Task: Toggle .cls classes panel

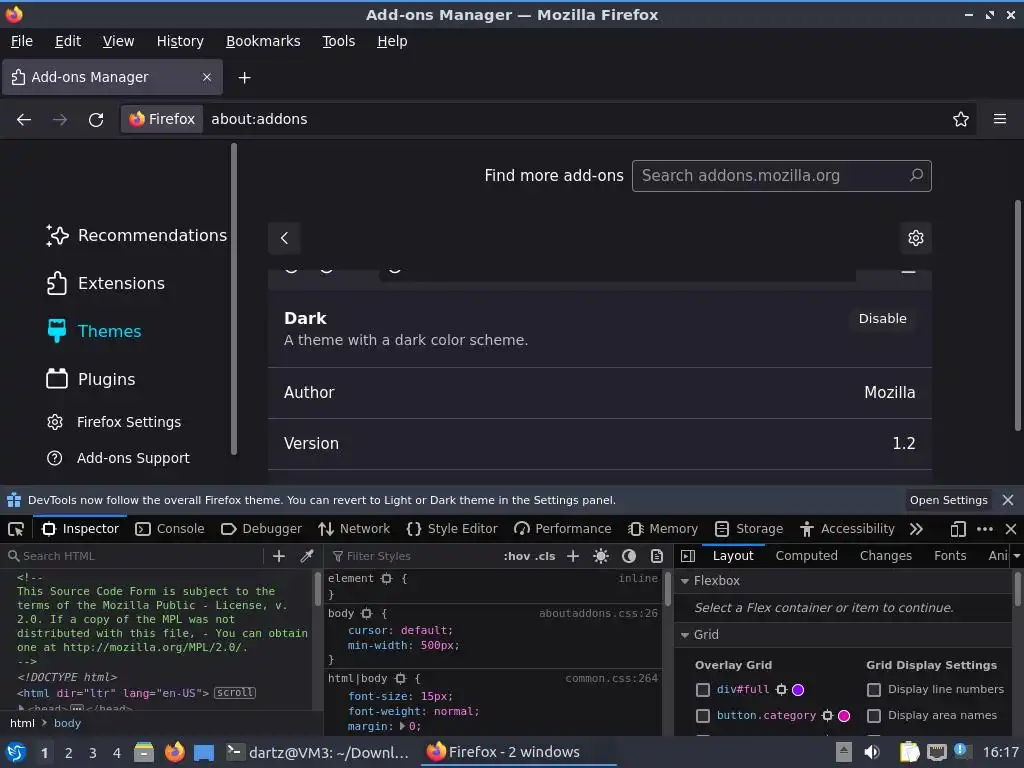Action: pos(544,556)
